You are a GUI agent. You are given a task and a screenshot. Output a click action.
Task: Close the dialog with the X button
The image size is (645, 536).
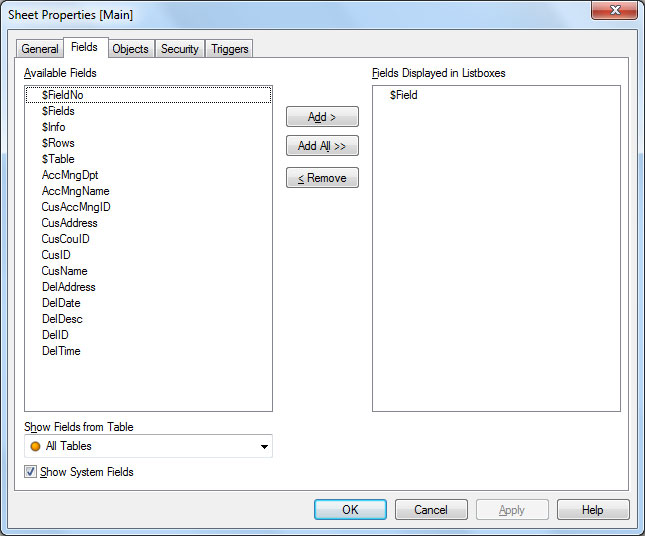coord(615,10)
